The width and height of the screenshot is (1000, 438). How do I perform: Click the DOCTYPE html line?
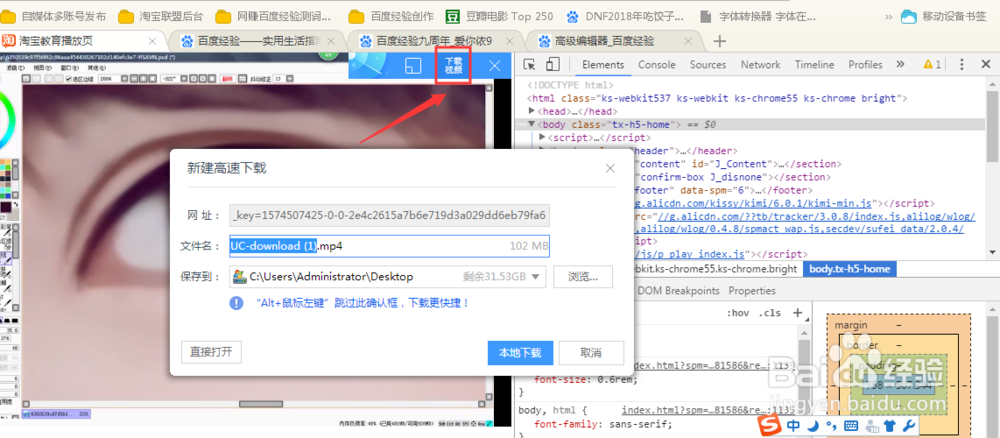pos(570,85)
